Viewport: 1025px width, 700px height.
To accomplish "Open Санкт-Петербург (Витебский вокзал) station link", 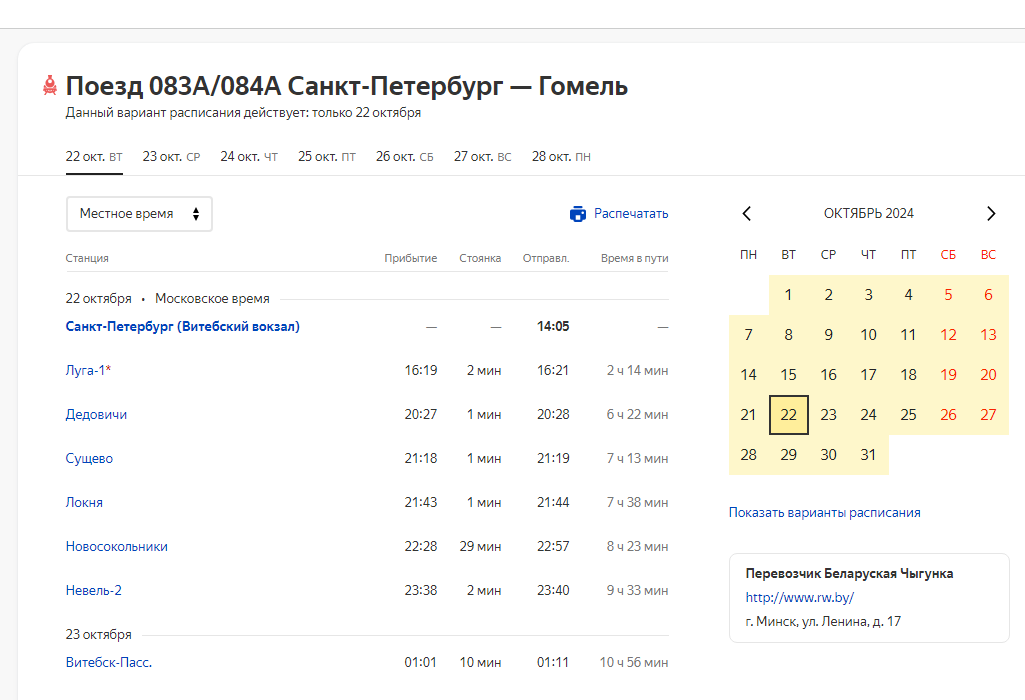I will click(x=182, y=327).
